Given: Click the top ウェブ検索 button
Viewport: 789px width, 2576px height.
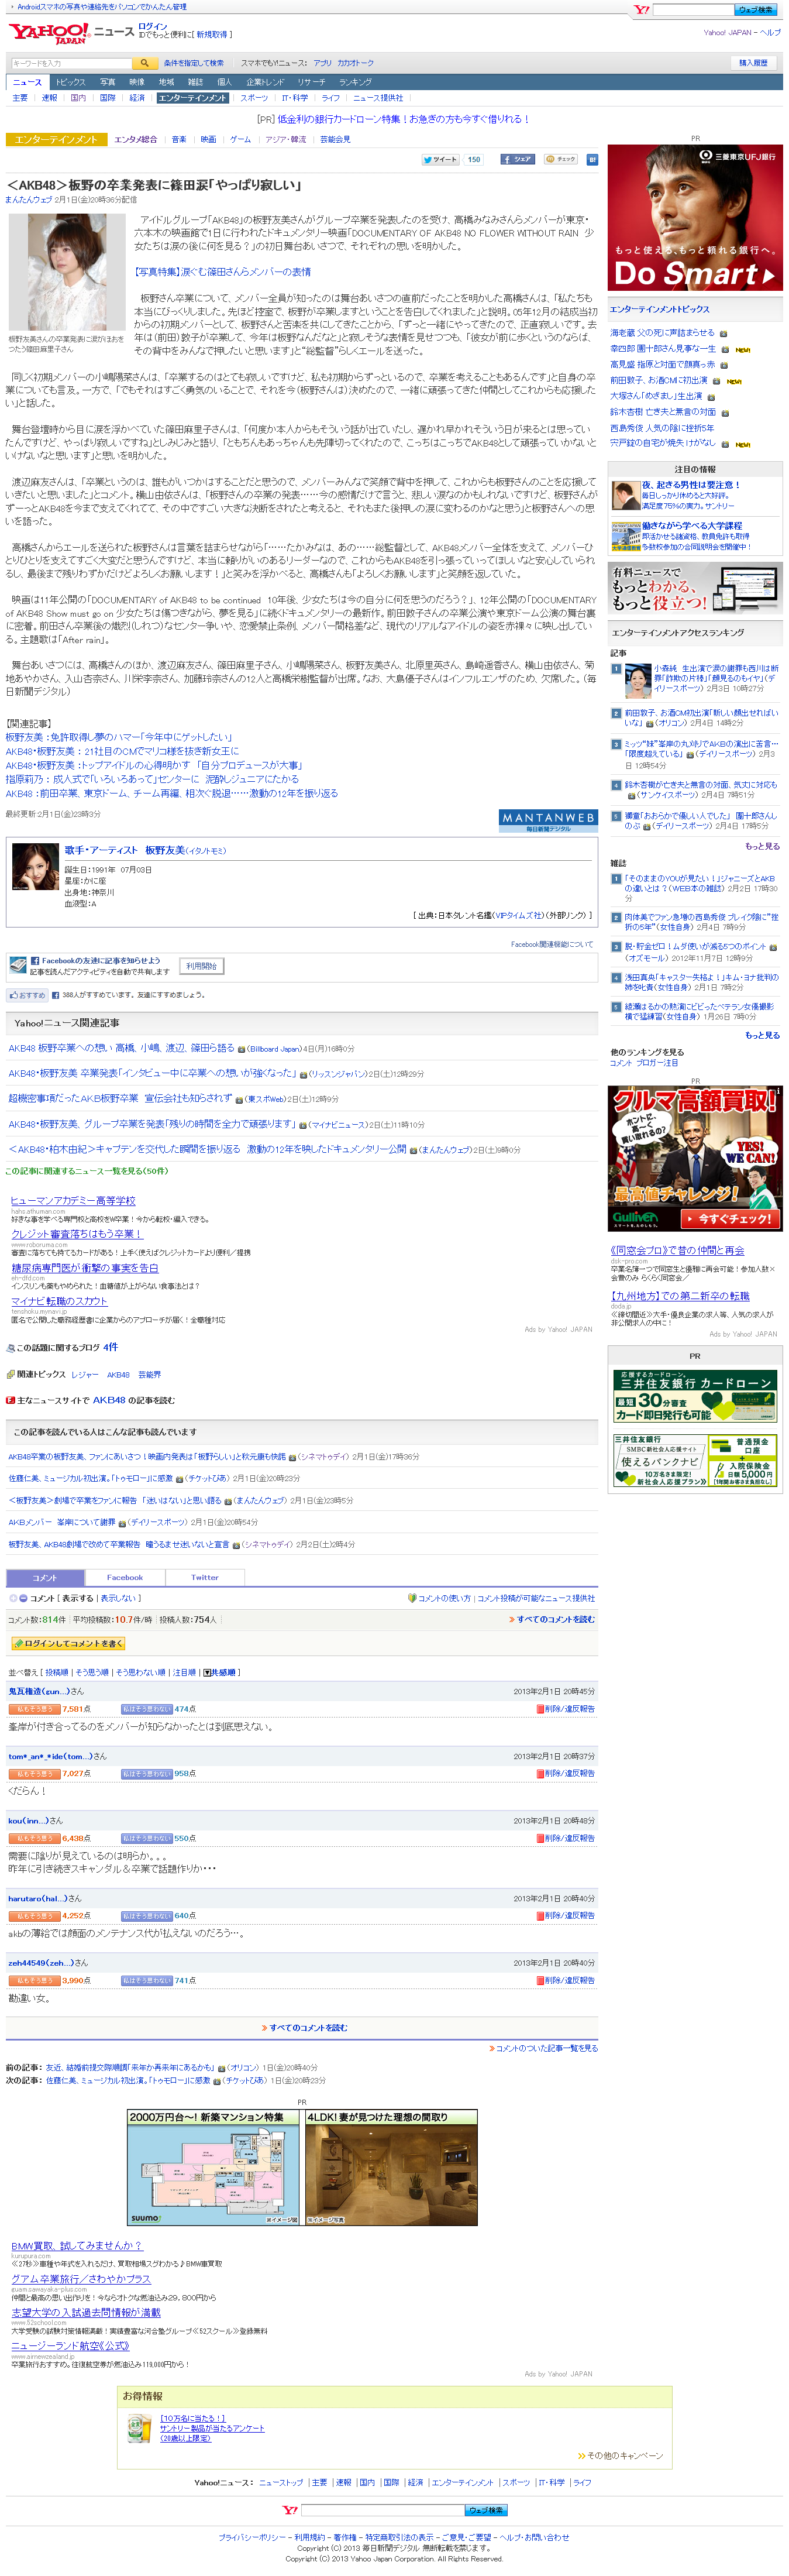Looking at the screenshot, I should (754, 10).
